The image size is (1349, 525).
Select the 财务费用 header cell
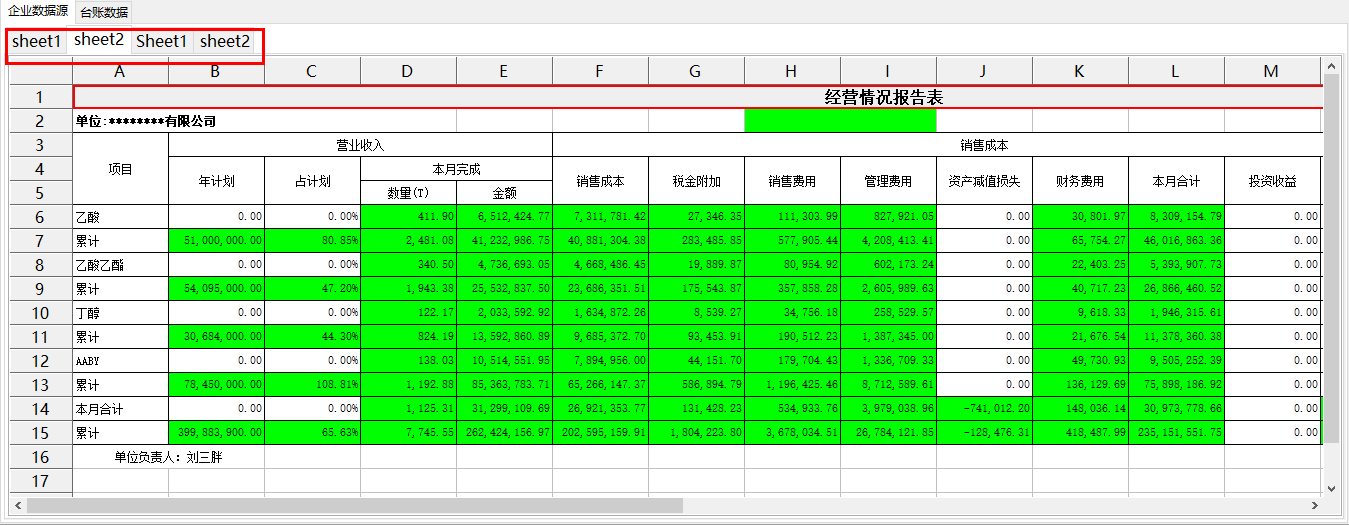point(1080,181)
